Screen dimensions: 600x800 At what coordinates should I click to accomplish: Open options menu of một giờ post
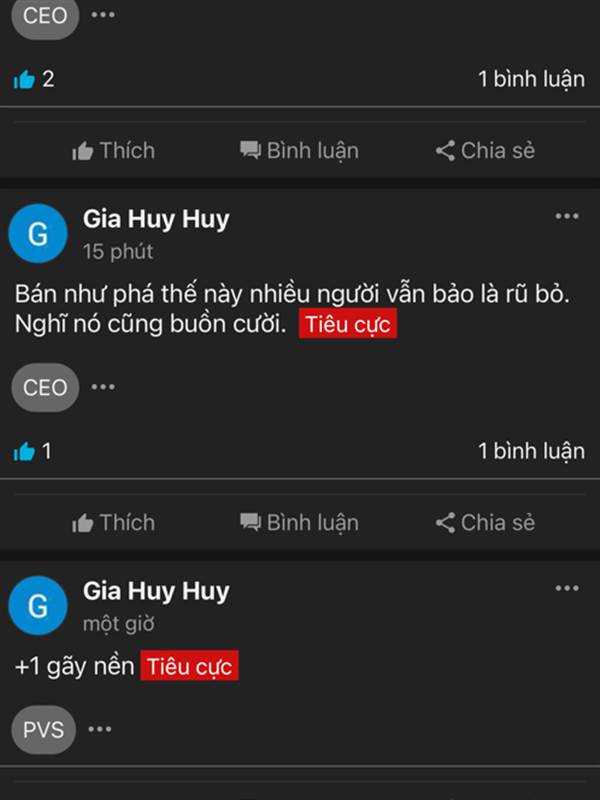(567, 588)
